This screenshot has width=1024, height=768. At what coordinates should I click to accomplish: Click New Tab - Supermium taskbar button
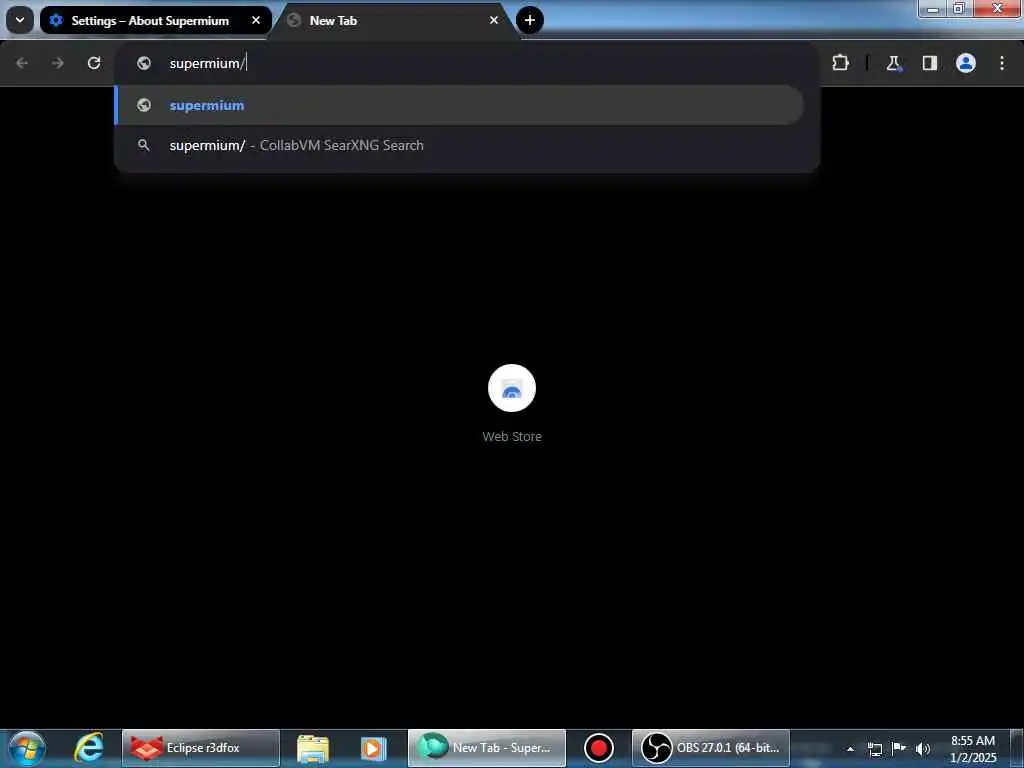pos(487,748)
